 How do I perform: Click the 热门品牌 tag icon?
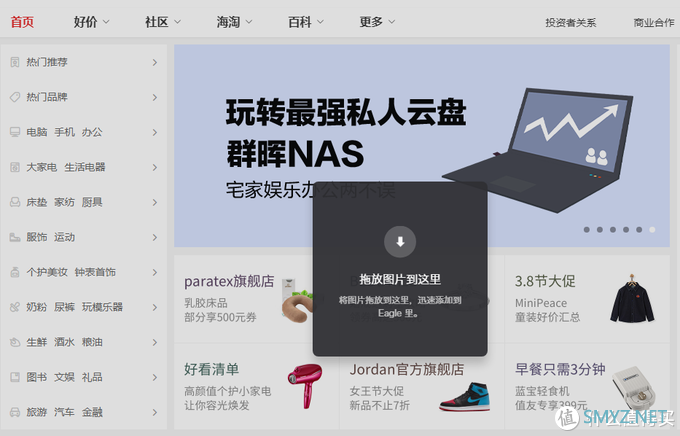pos(15,97)
